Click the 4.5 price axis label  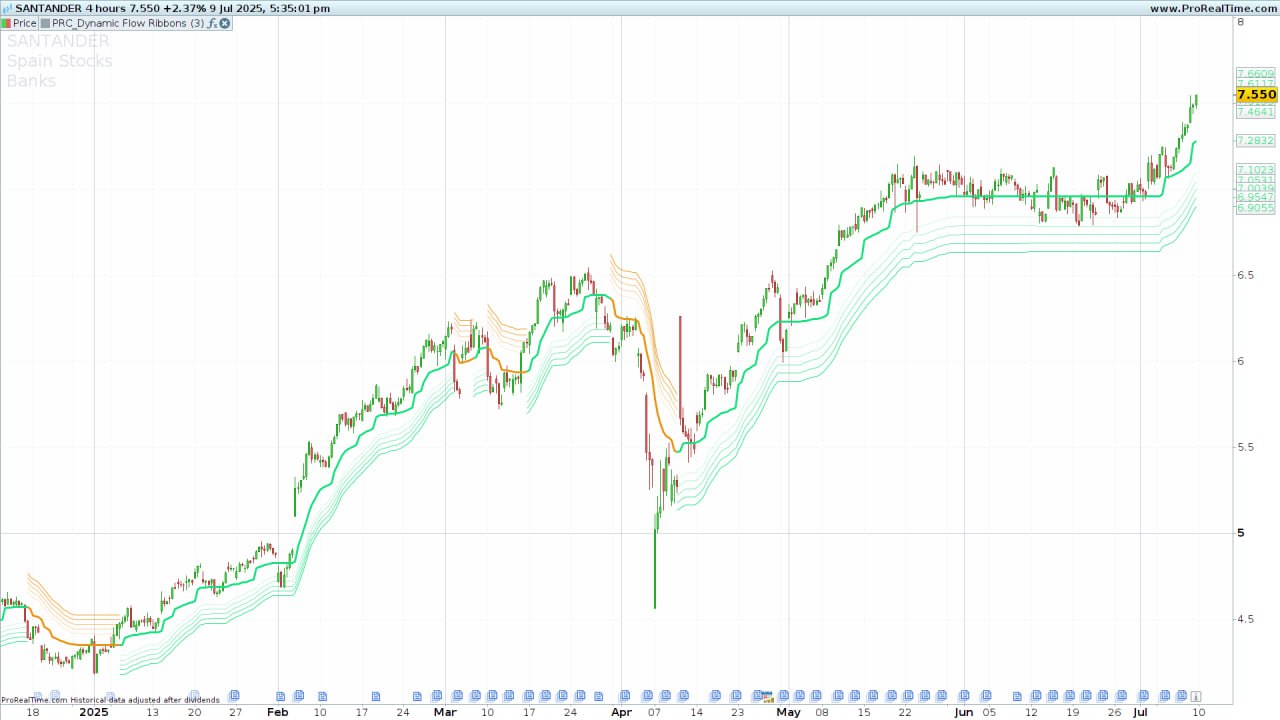point(1246,620)
